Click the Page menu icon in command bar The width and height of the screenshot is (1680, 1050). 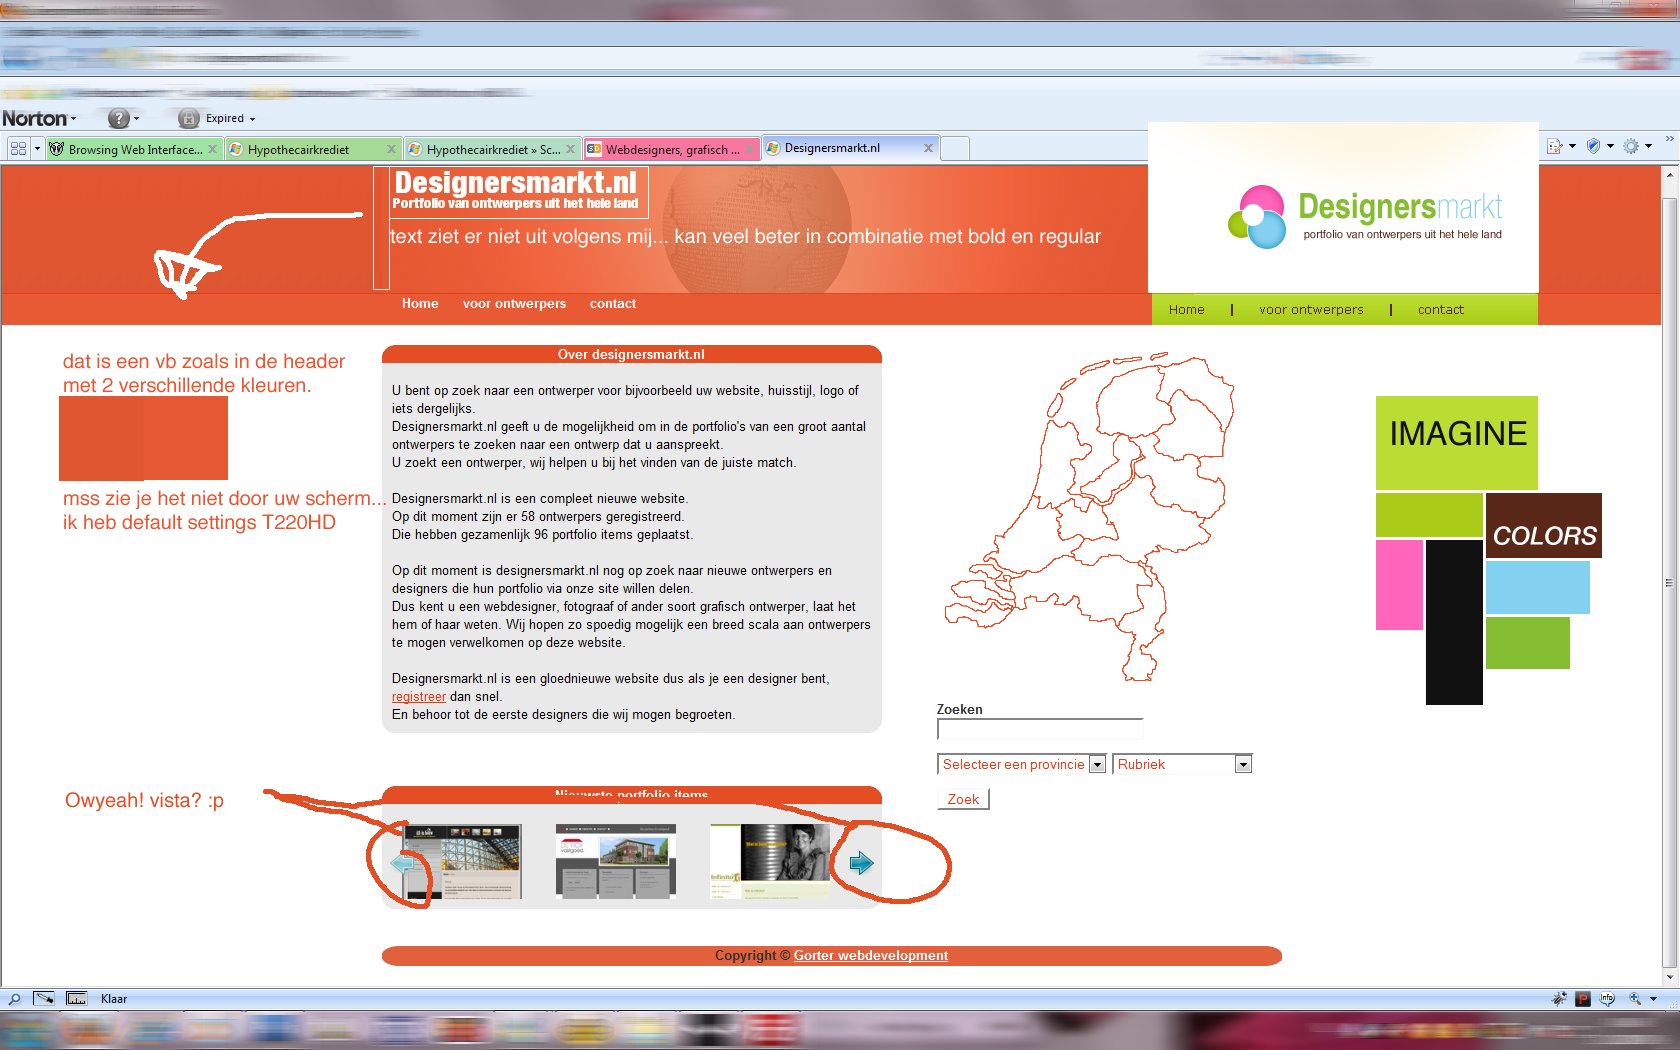(1555, 146)
